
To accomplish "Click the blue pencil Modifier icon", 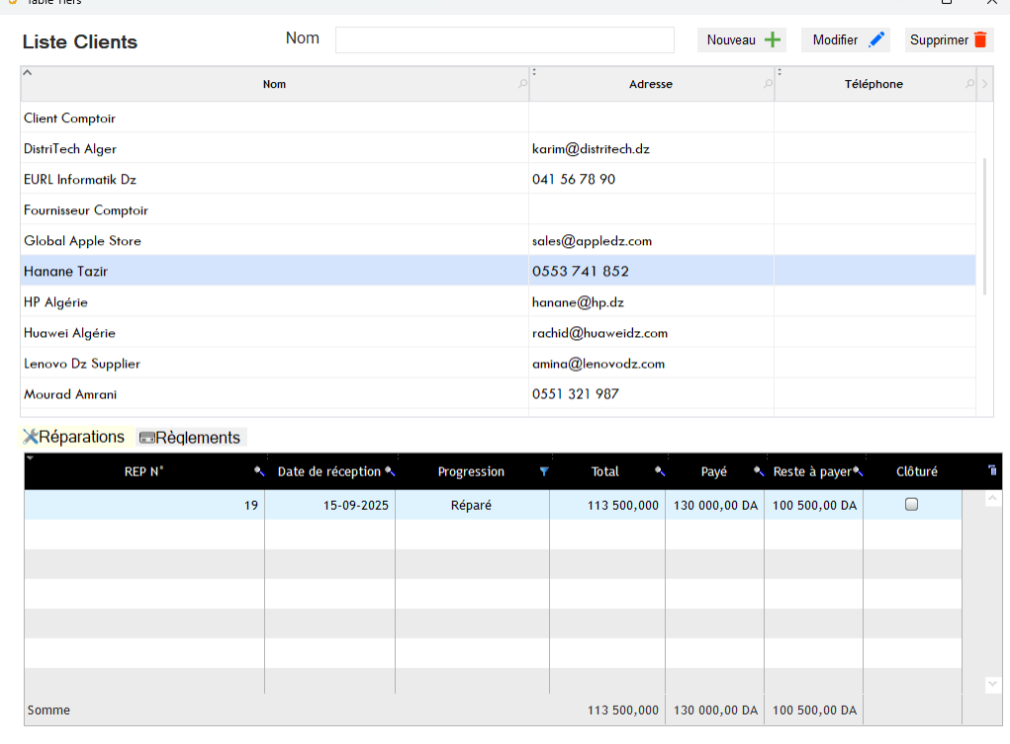I will [x=877, y=40].
